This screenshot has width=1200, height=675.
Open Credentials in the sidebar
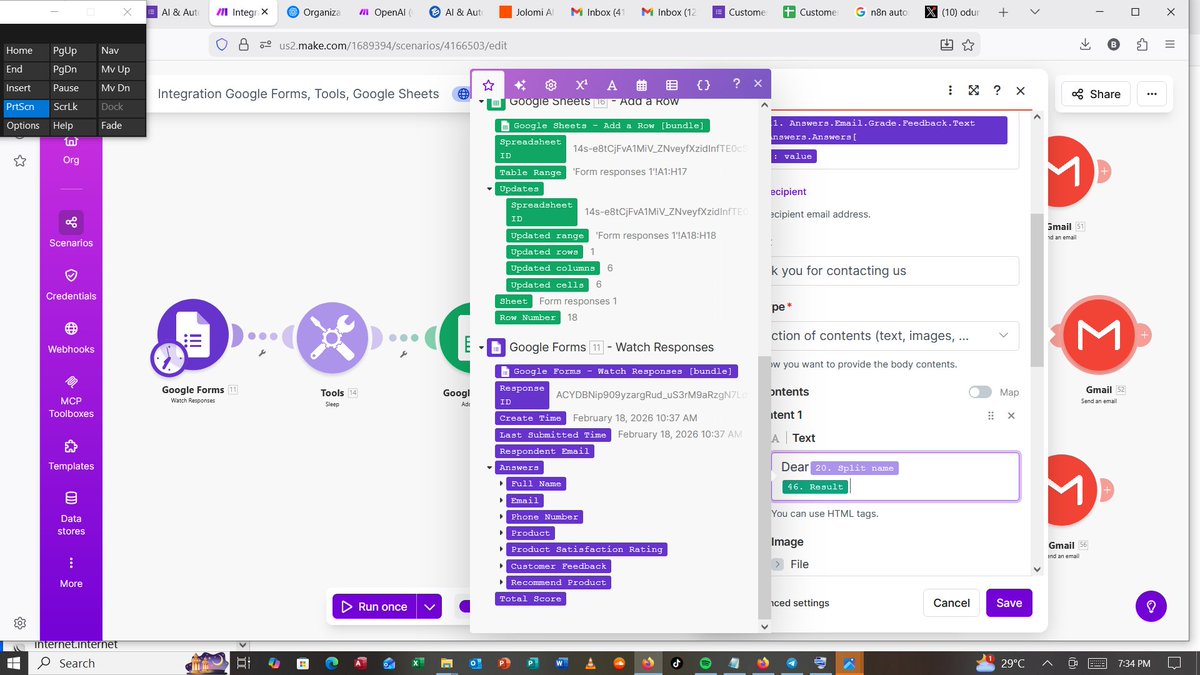pyautogui.click(x=71, y=284)
